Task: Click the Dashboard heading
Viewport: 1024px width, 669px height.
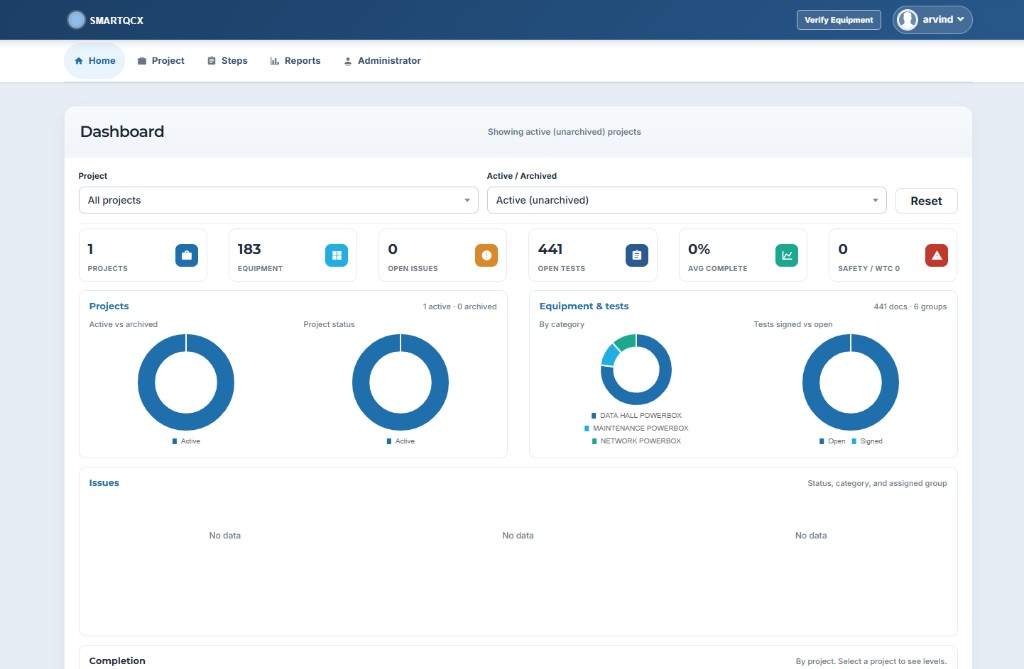Action: point(122,131)
